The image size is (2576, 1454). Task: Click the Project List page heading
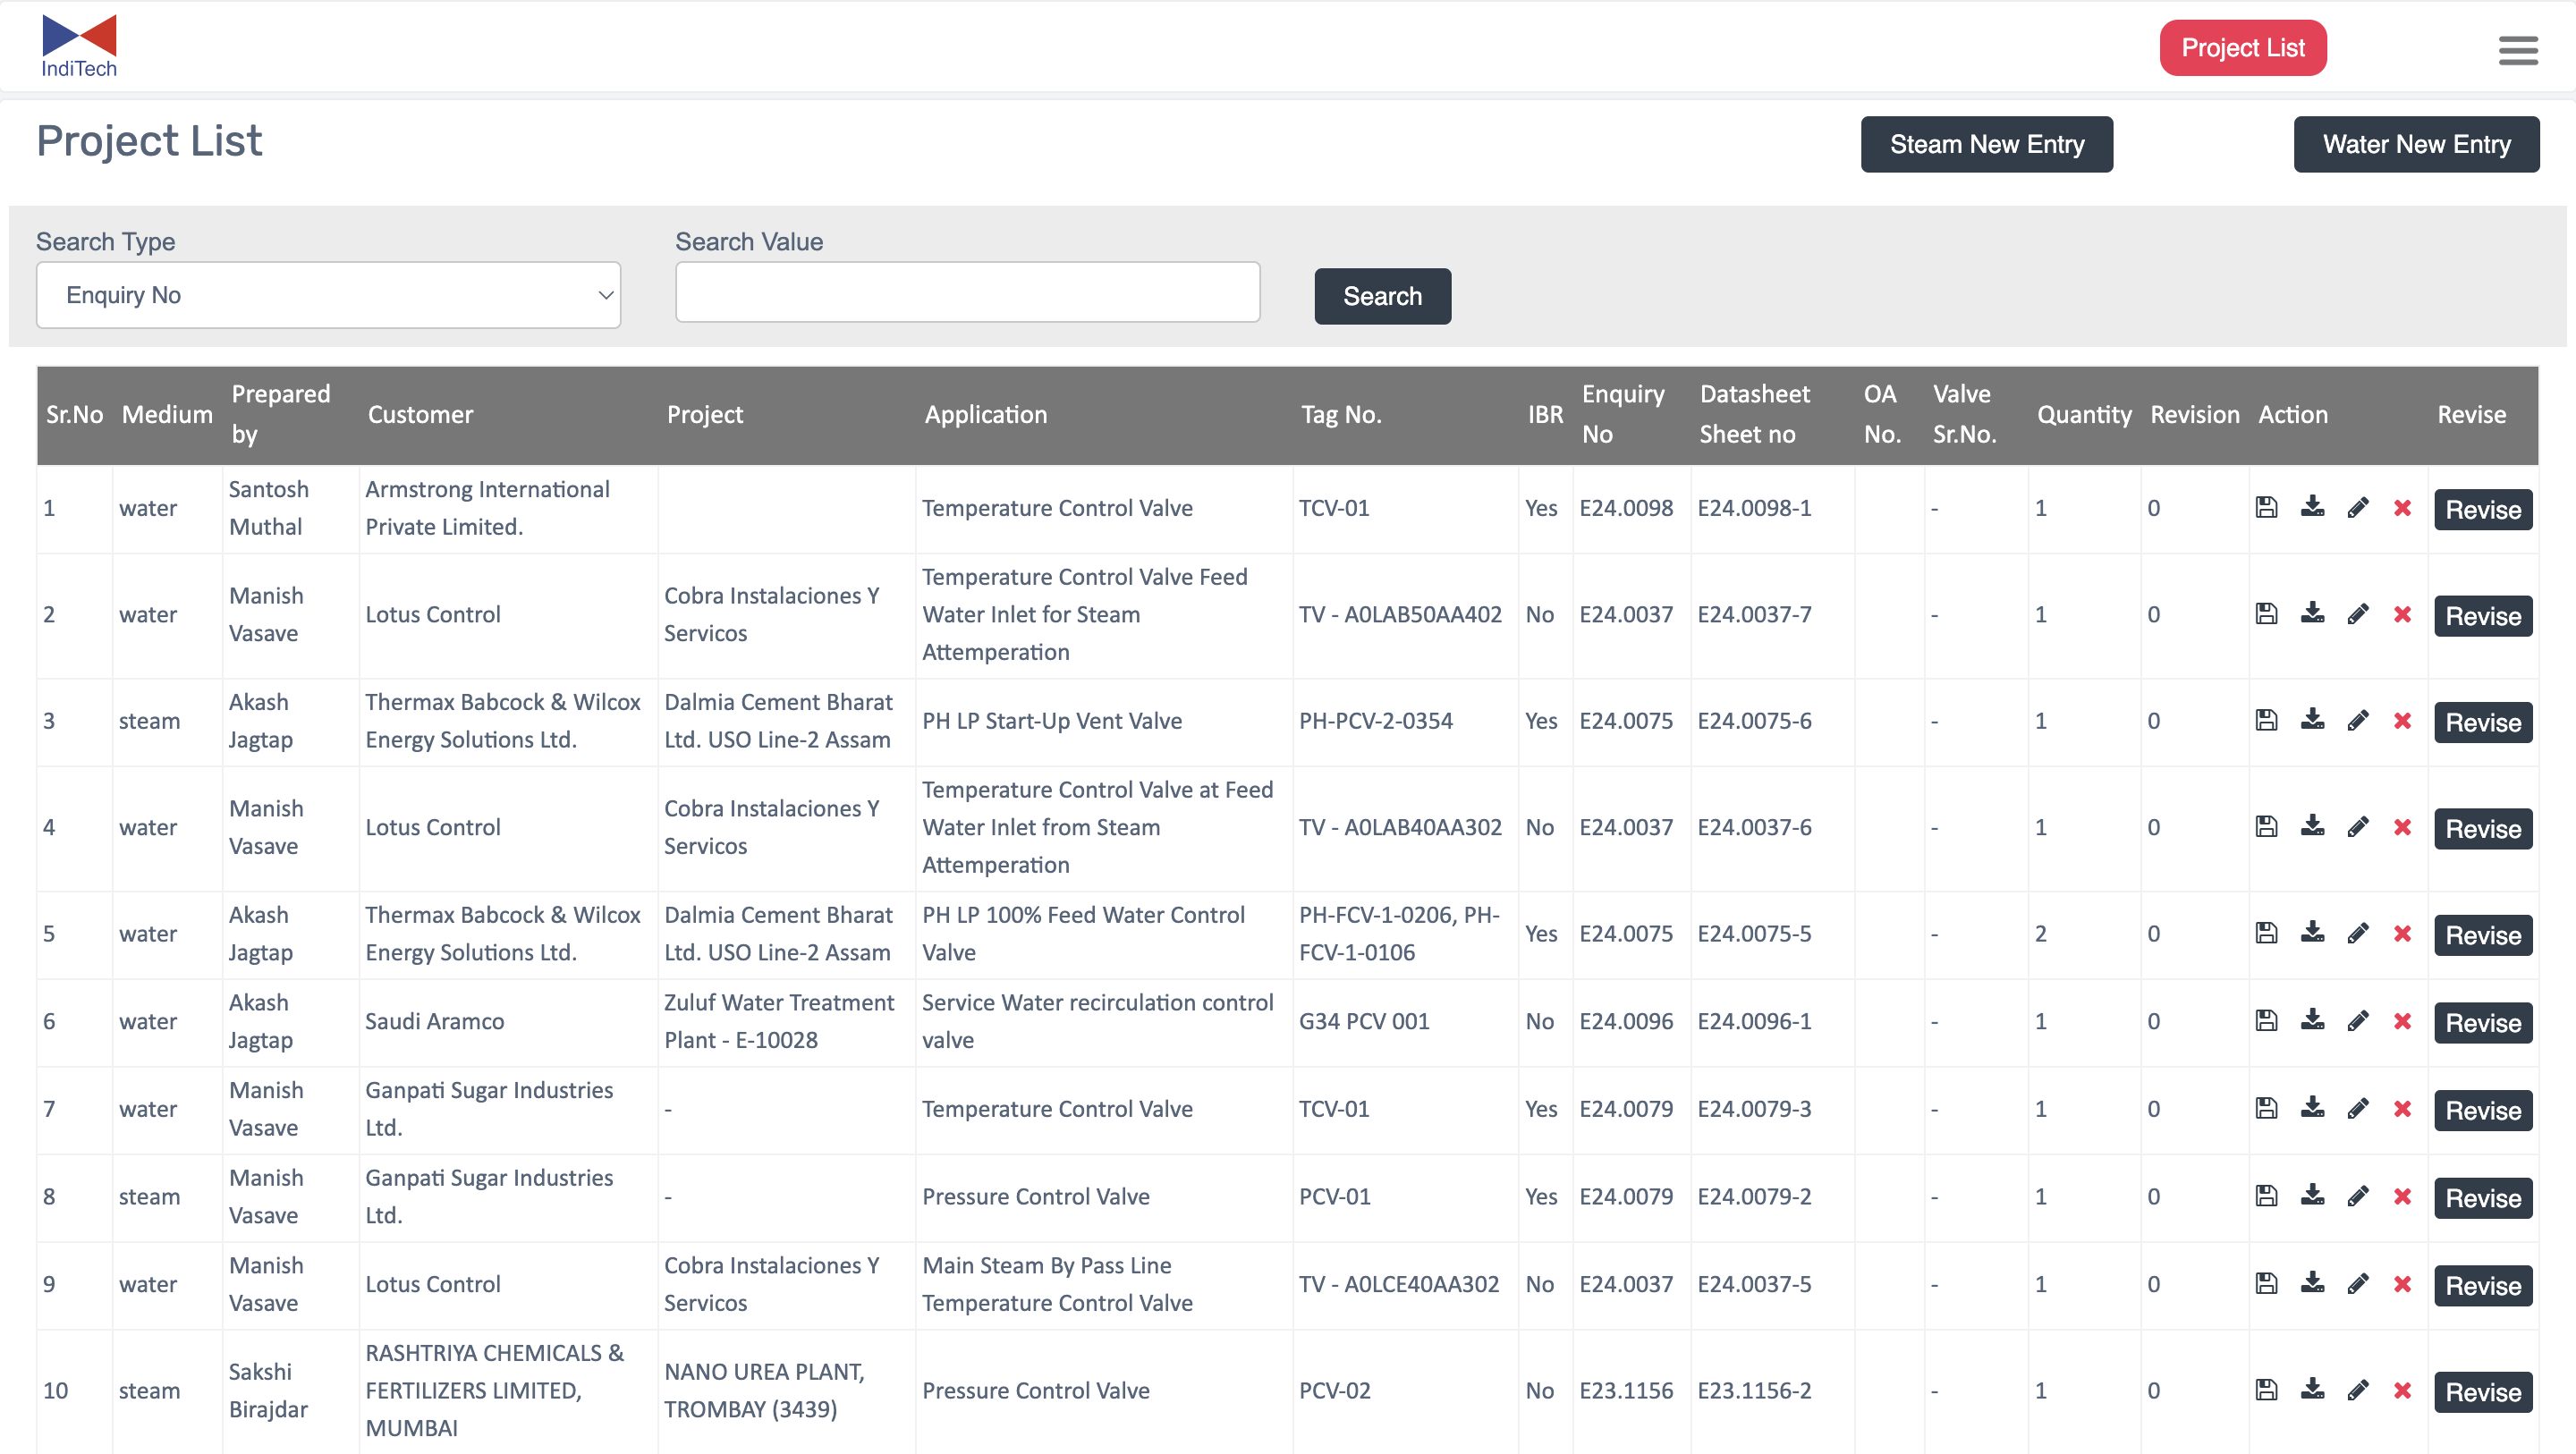[149, 141]
